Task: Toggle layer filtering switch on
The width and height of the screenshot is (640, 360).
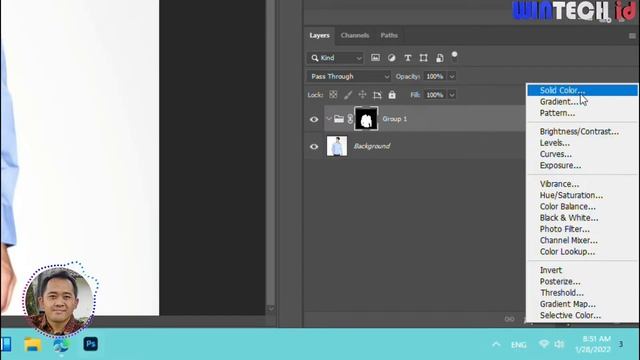Action: pos(454,57)
